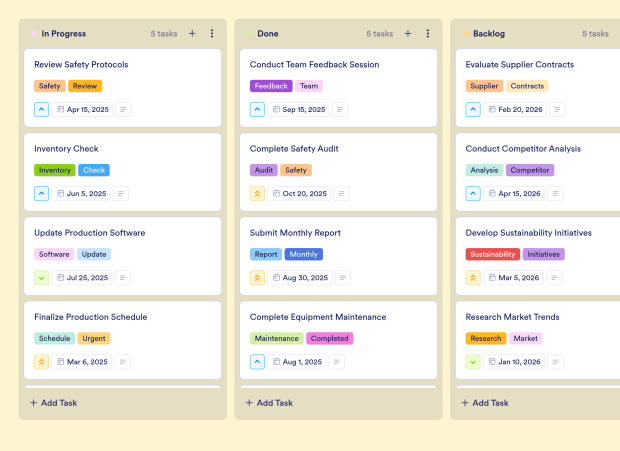Open the Apr 15, 2025 date picker
Screen dimensions: 620x451
82,109
